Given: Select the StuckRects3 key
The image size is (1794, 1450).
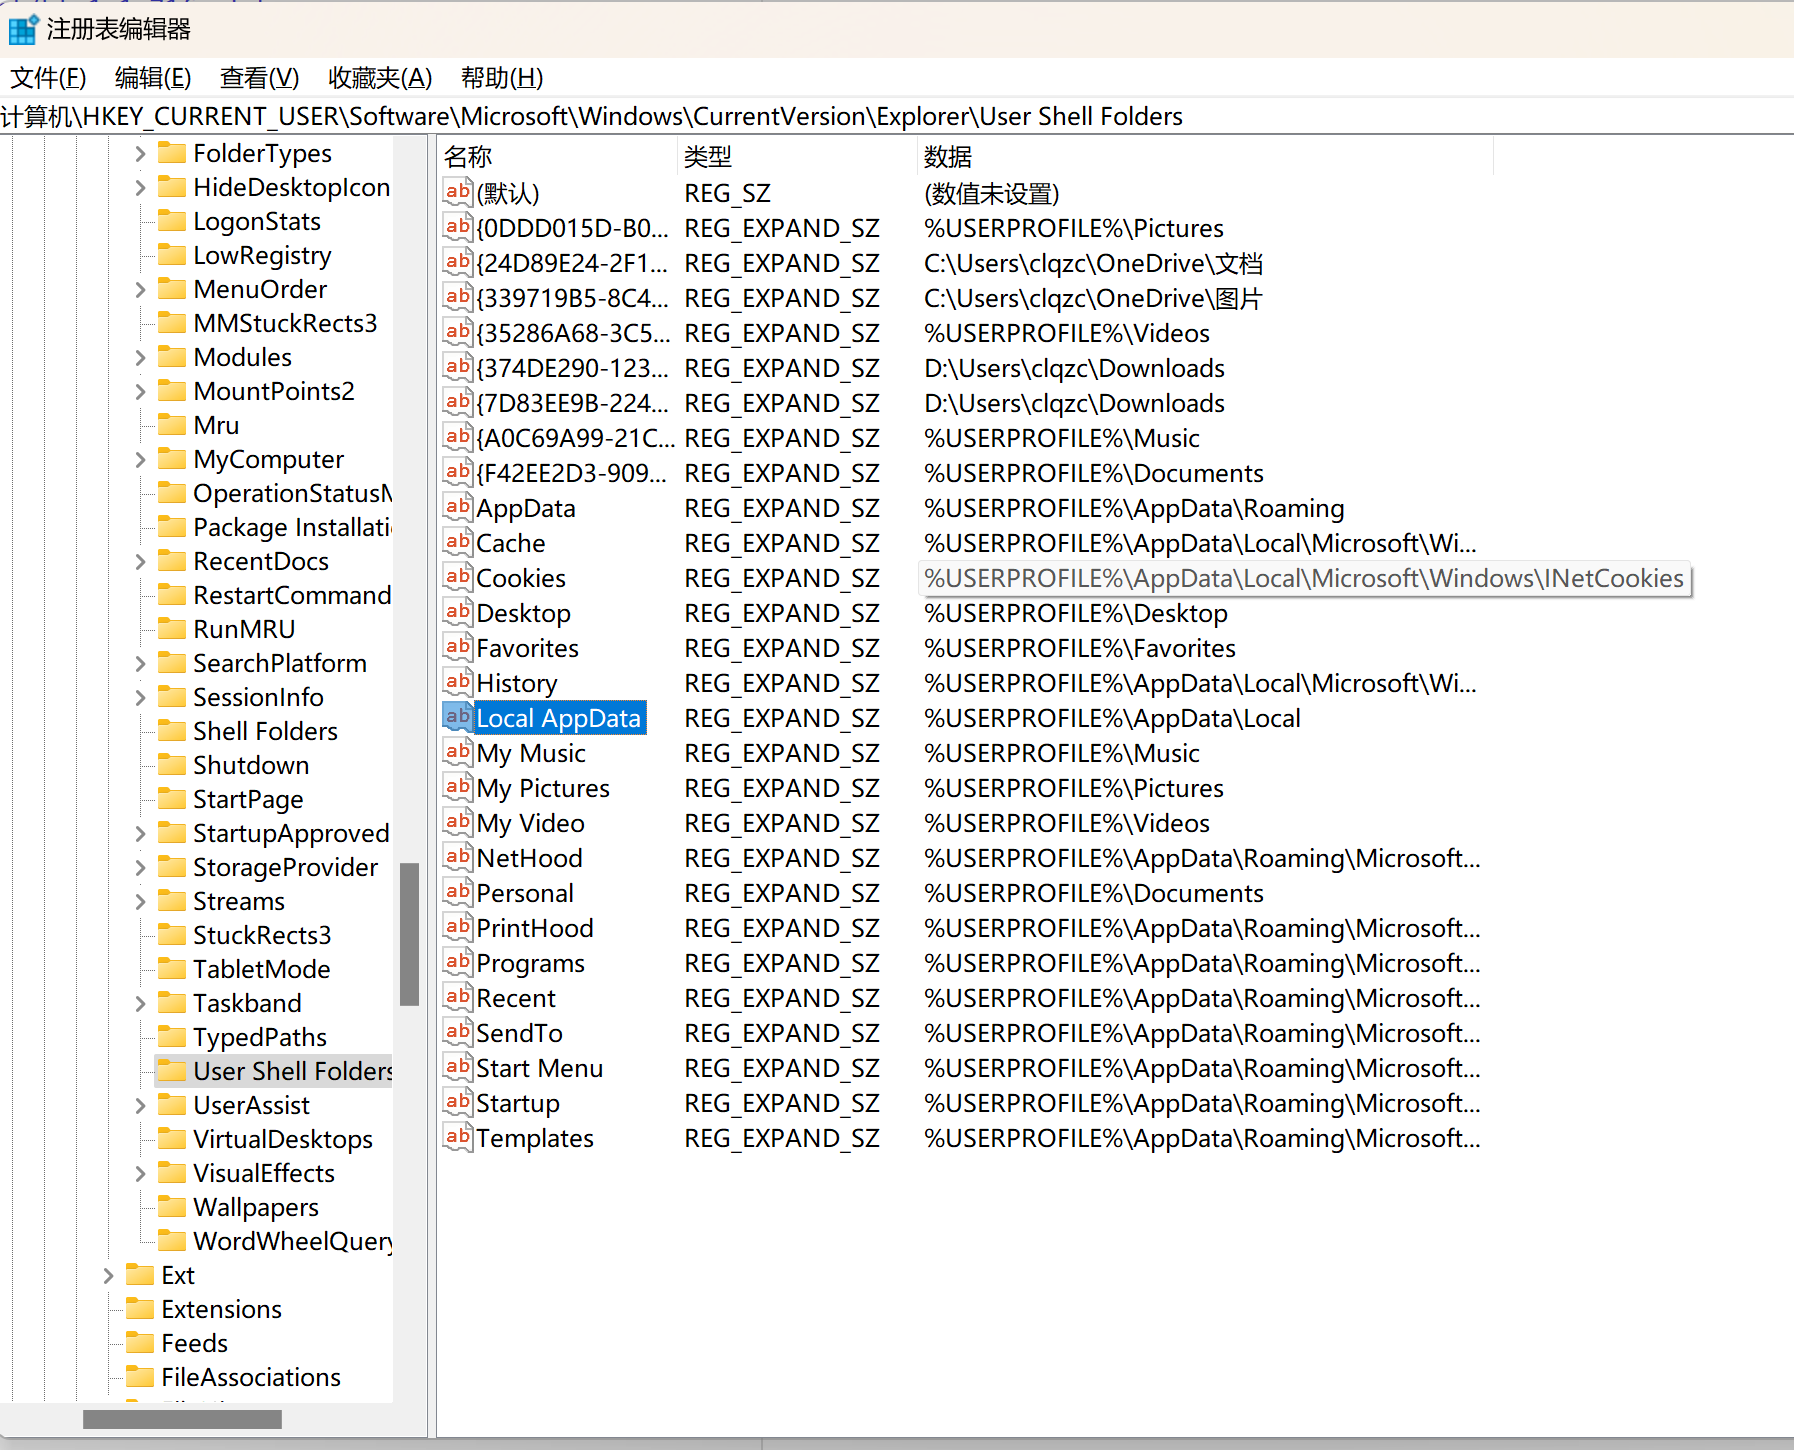Looking at the screenshot, I should (262, 935).
